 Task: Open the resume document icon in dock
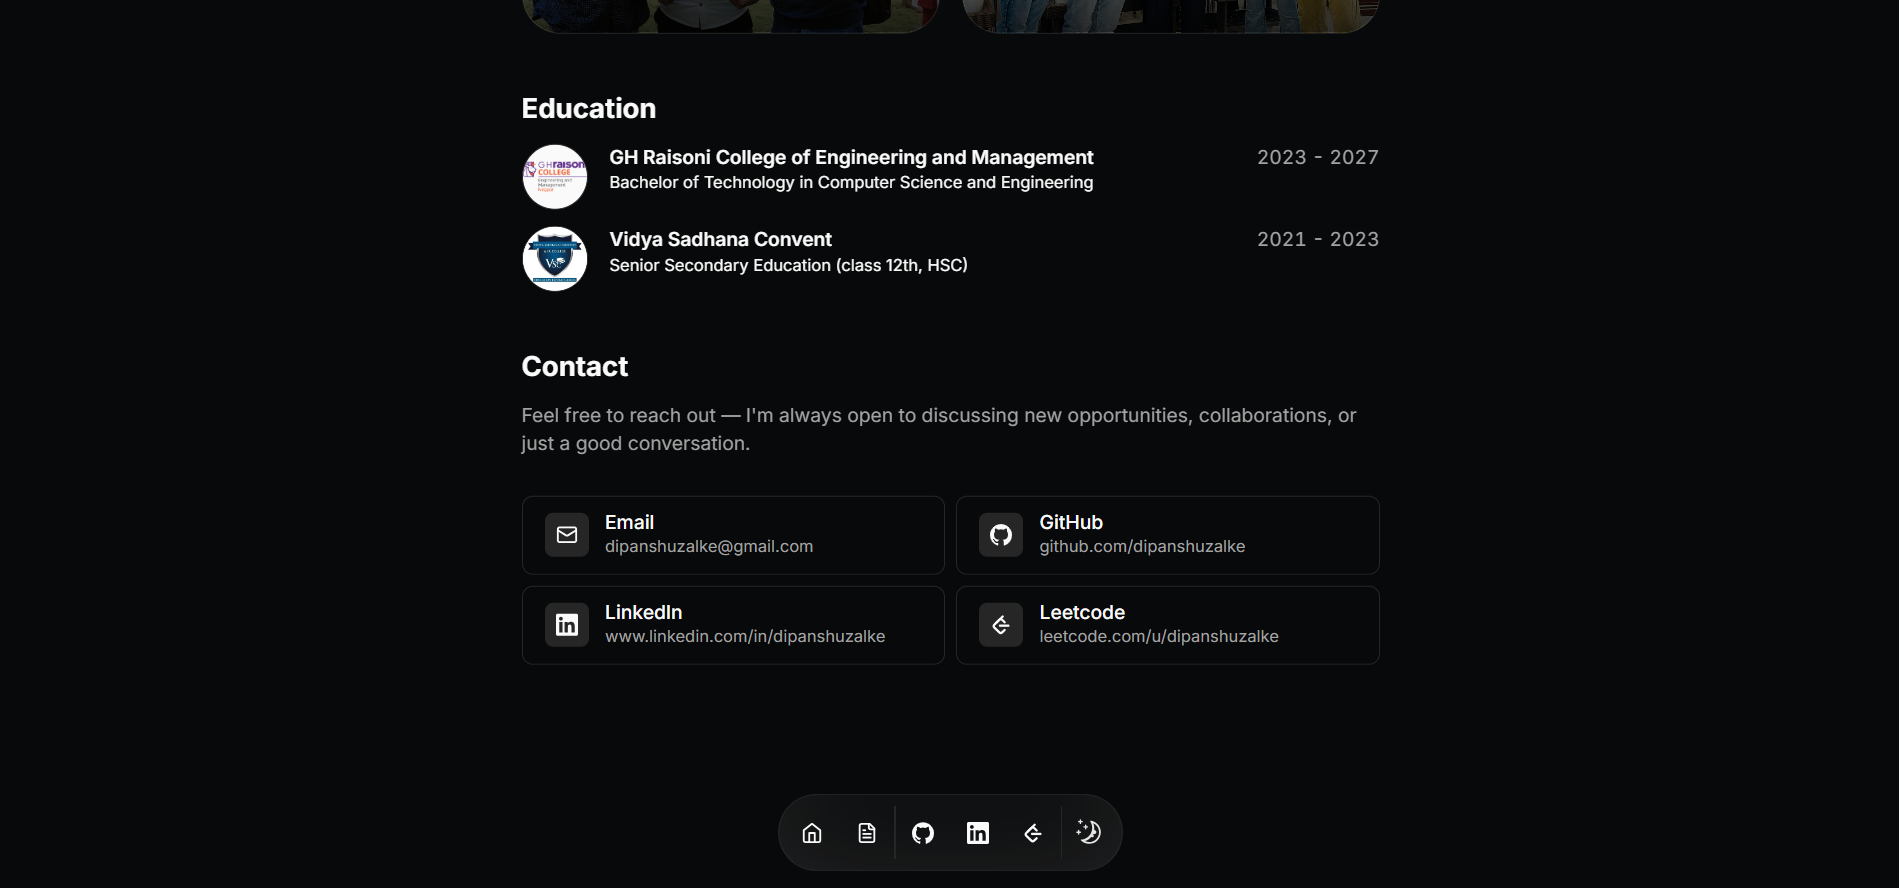click(867, 833)
